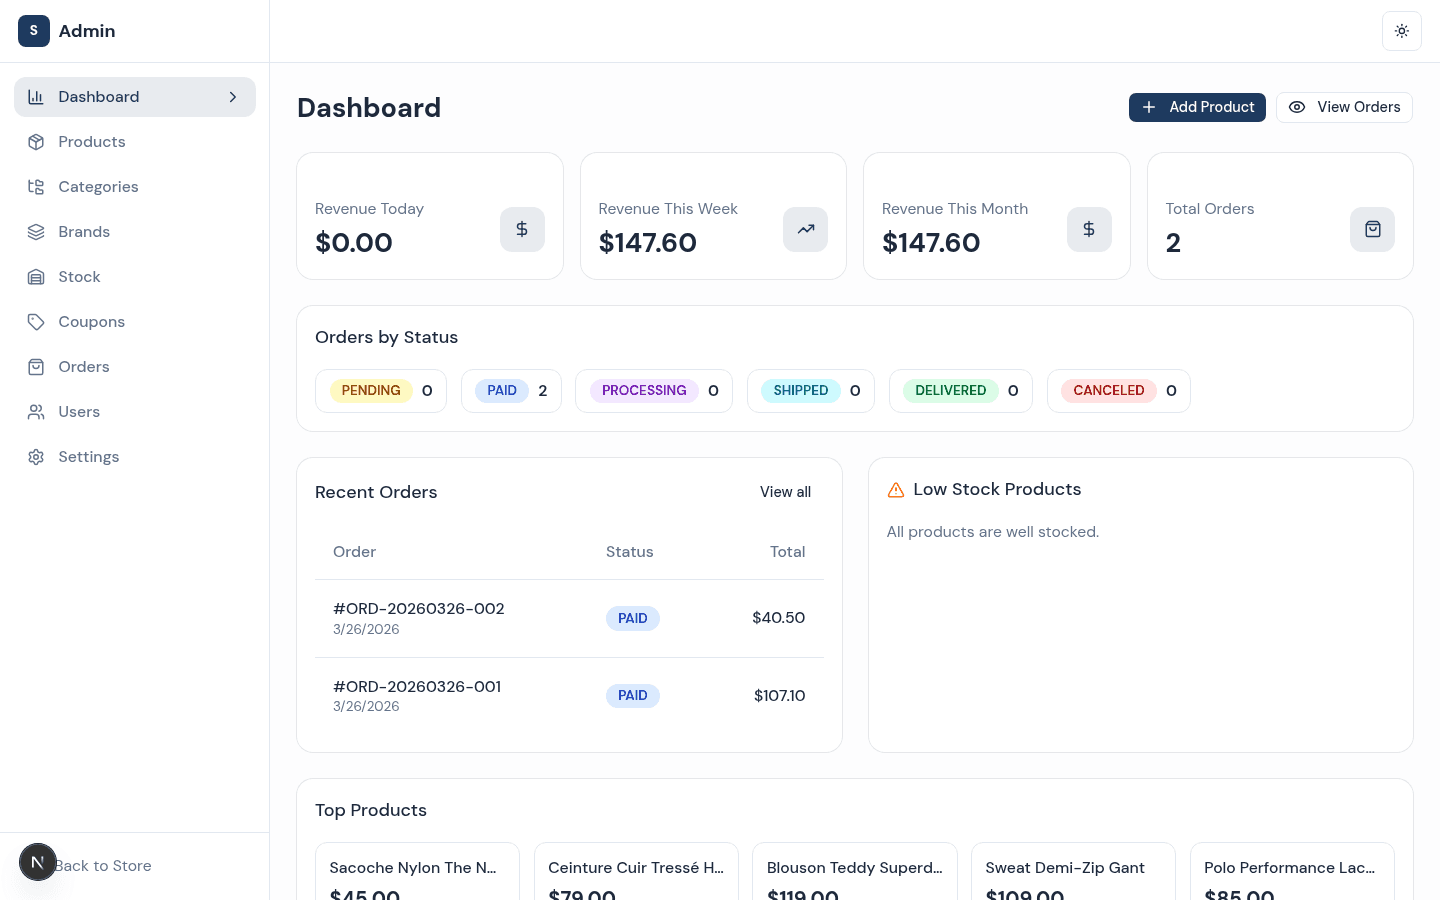This screenshot has width=1440, height=900.
Task: Click the PAID badge in Orders by Status
Action: (502, 391)
